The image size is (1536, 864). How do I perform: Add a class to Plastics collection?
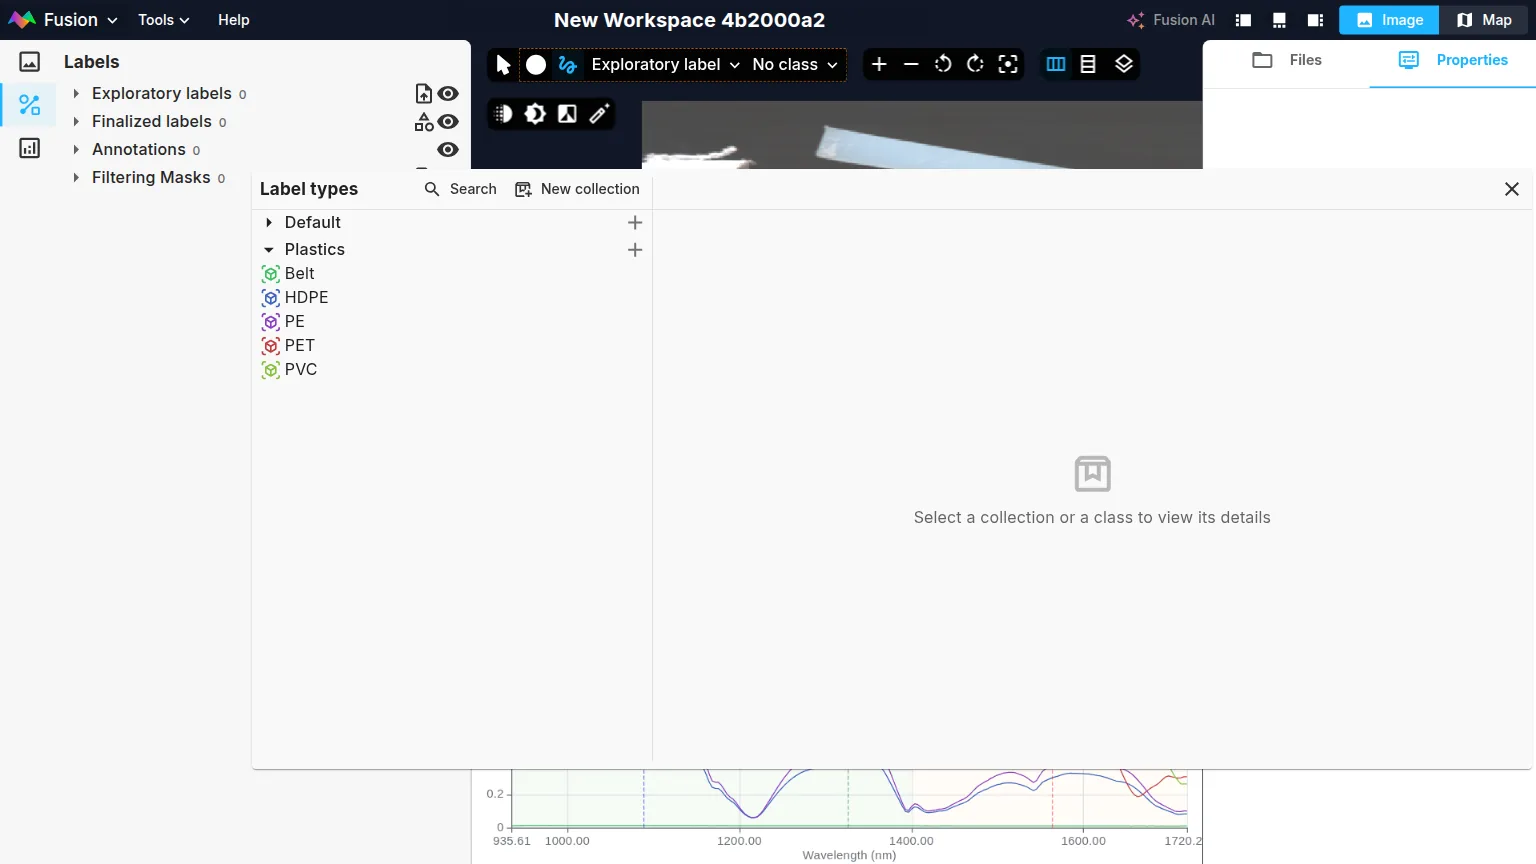(x=635, y=250)
